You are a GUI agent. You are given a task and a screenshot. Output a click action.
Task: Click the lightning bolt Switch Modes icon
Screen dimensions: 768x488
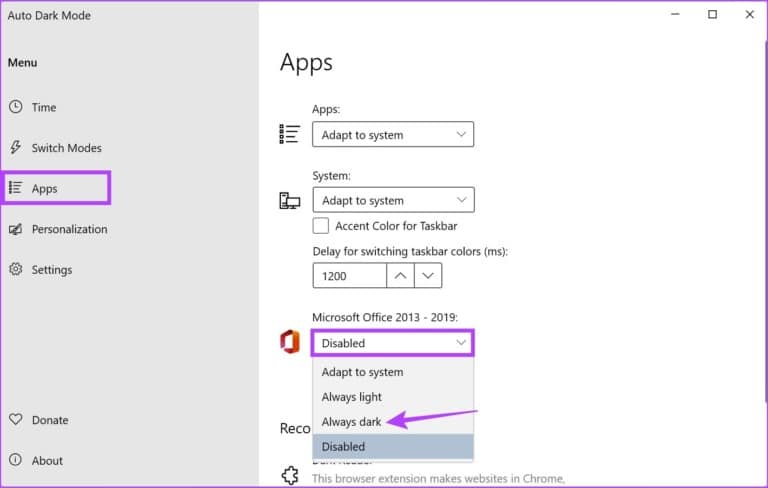pyautogui.click(x=16, y=147)
